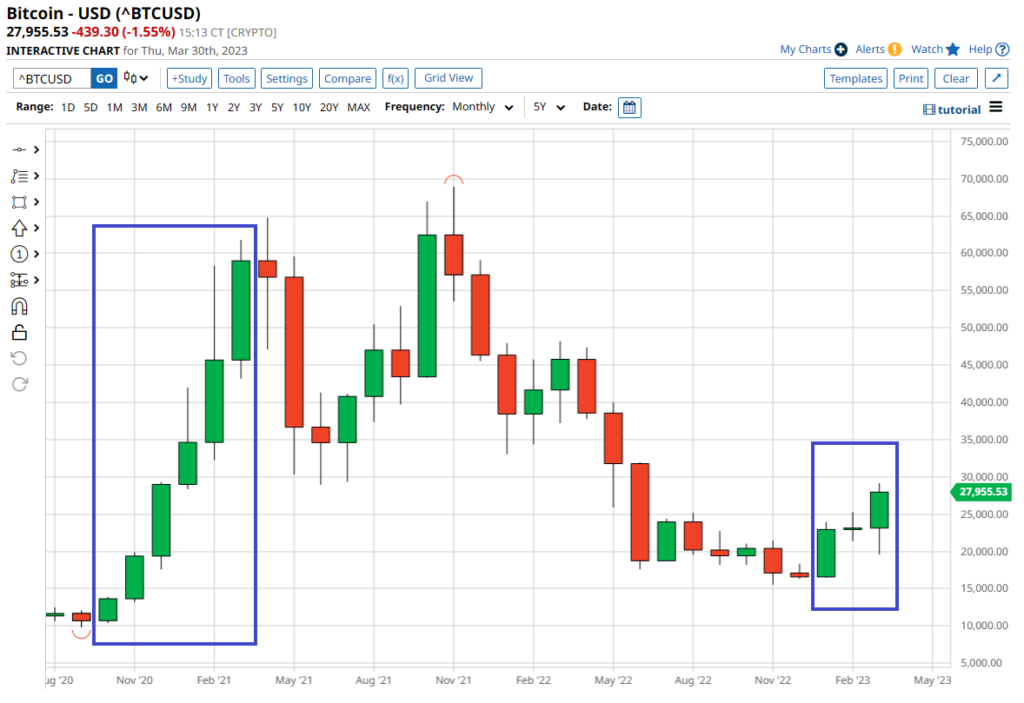This screenshot has height=703, width=1024.
Task: Open chart Settings
Action: 287,78
